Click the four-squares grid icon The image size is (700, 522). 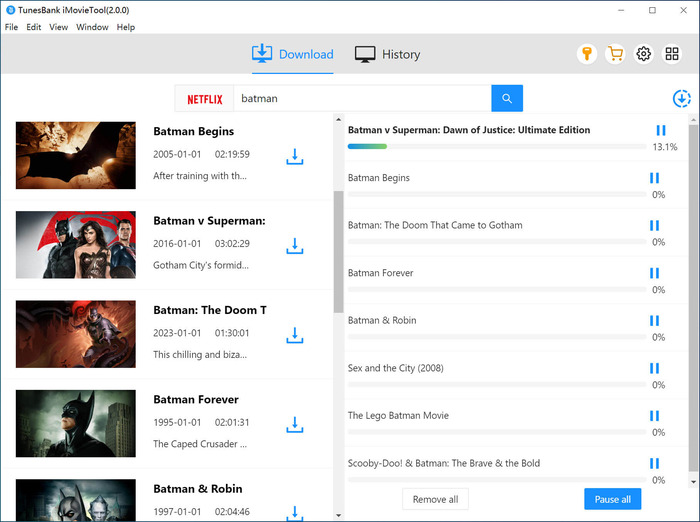(672, 54)
